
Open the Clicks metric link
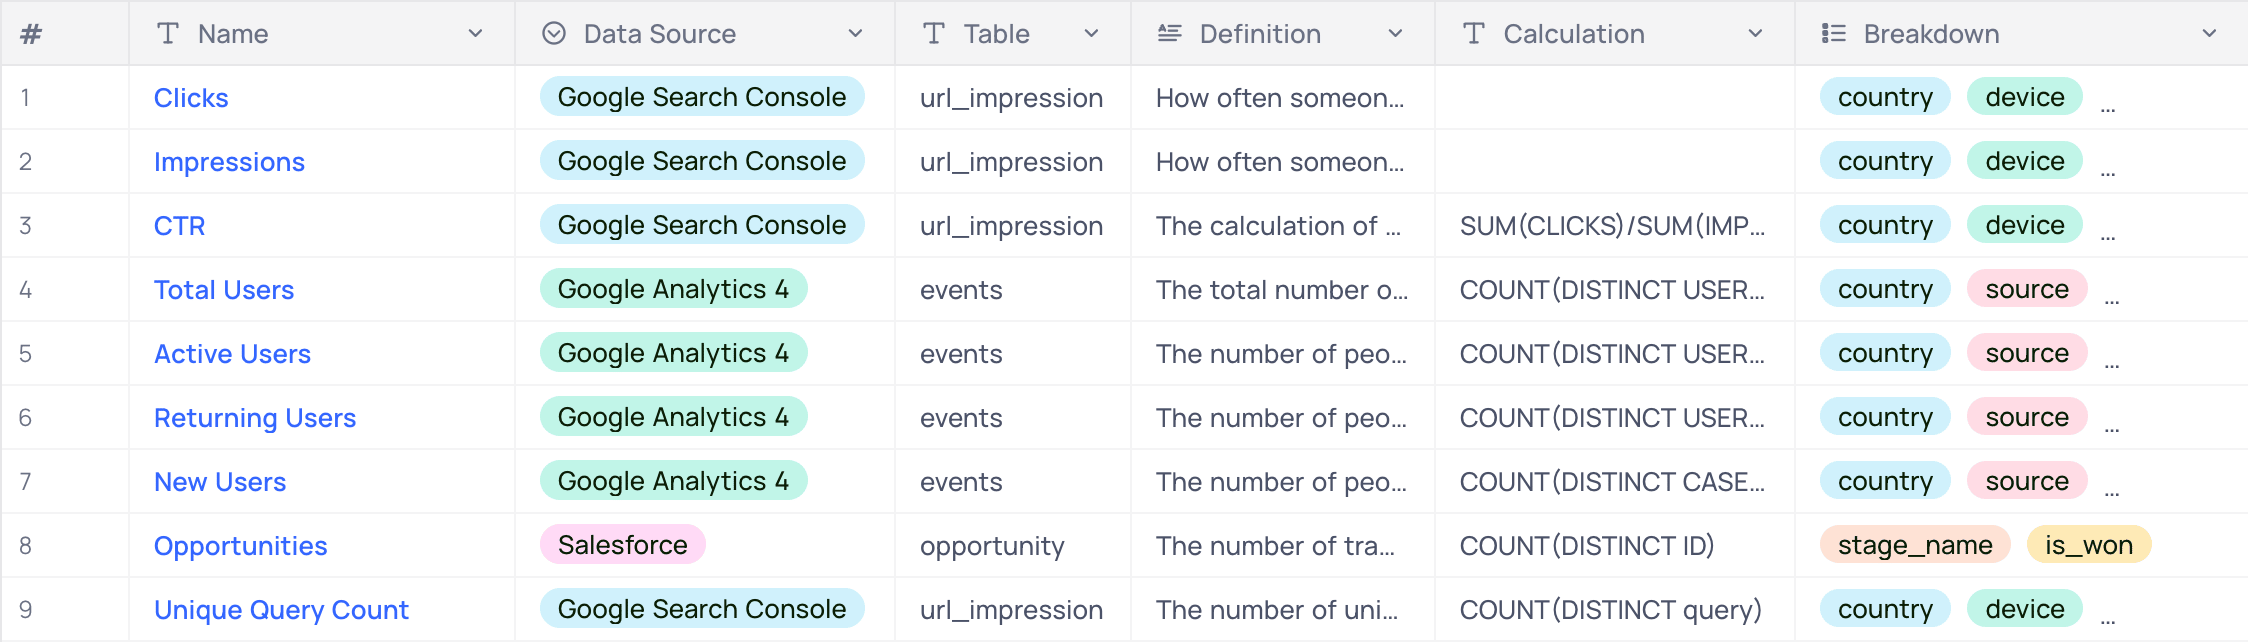191,98
